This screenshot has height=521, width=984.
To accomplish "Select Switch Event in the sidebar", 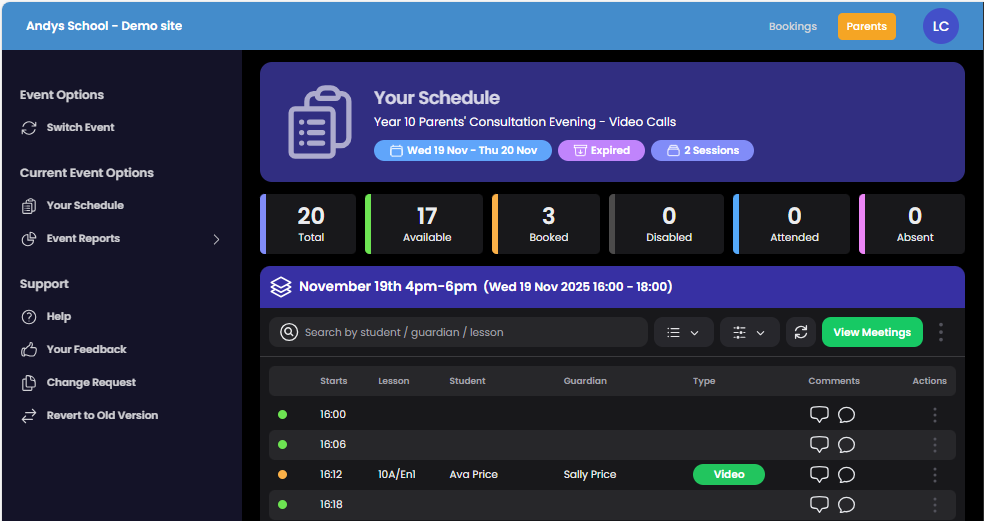I will coord(80,127).
